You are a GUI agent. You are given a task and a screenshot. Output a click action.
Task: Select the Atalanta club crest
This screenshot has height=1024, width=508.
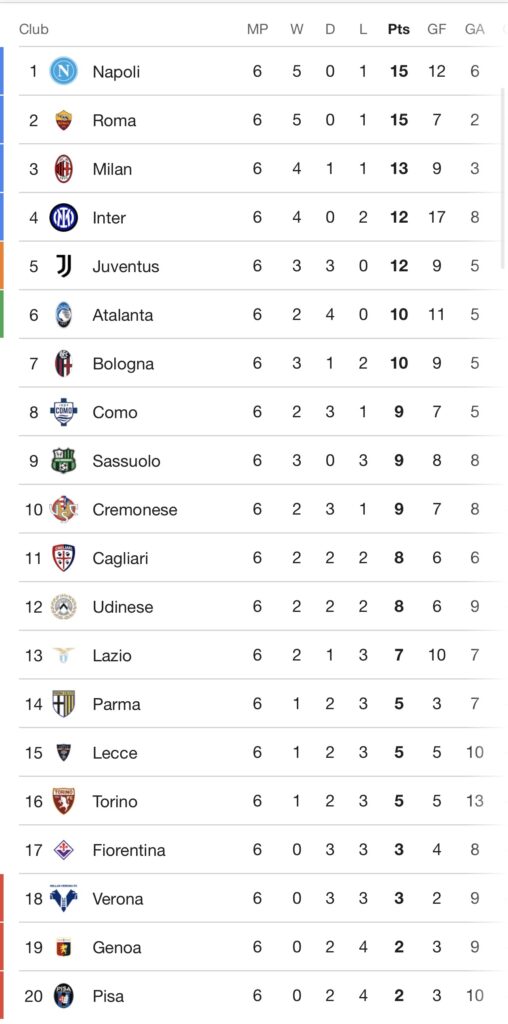point(63,315)
